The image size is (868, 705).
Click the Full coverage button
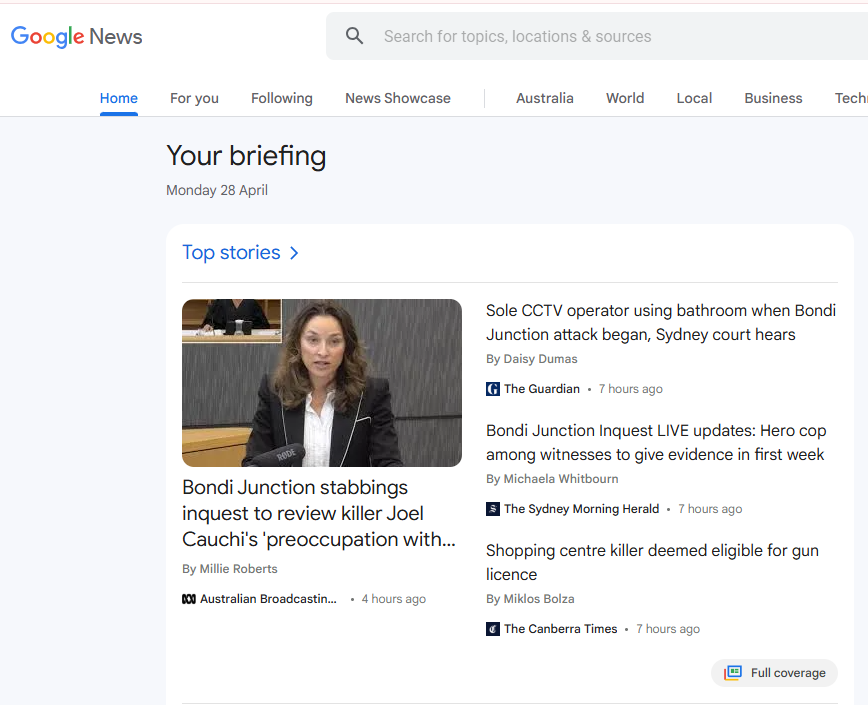[x=774, y=672]
